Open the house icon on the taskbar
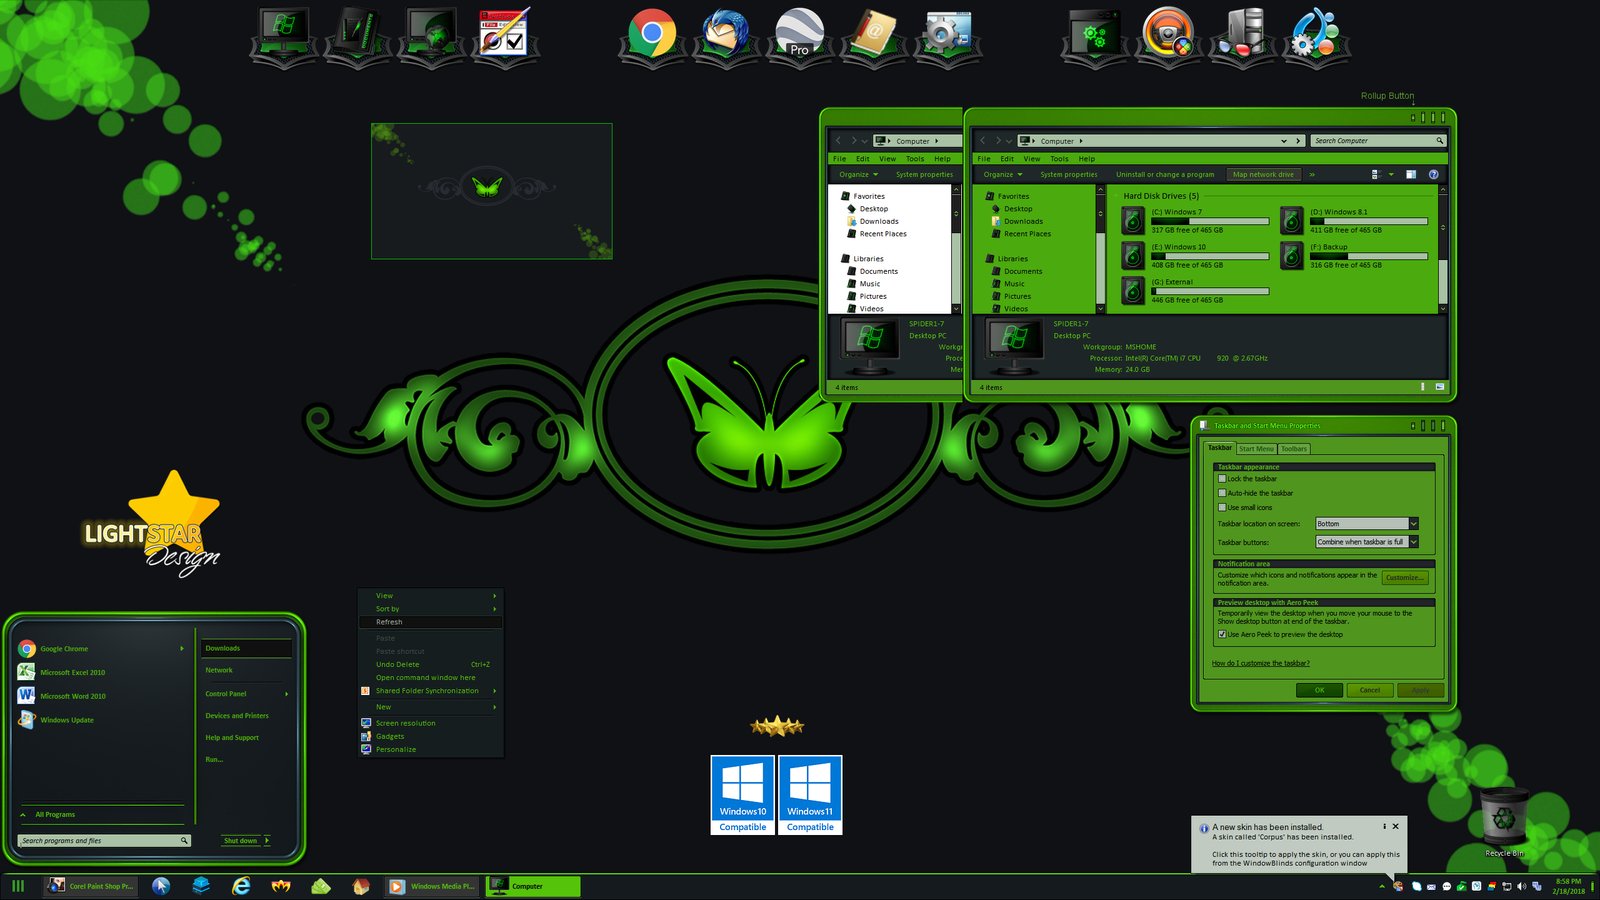This screenshot has width=1600, height=900. pos(361,886)
